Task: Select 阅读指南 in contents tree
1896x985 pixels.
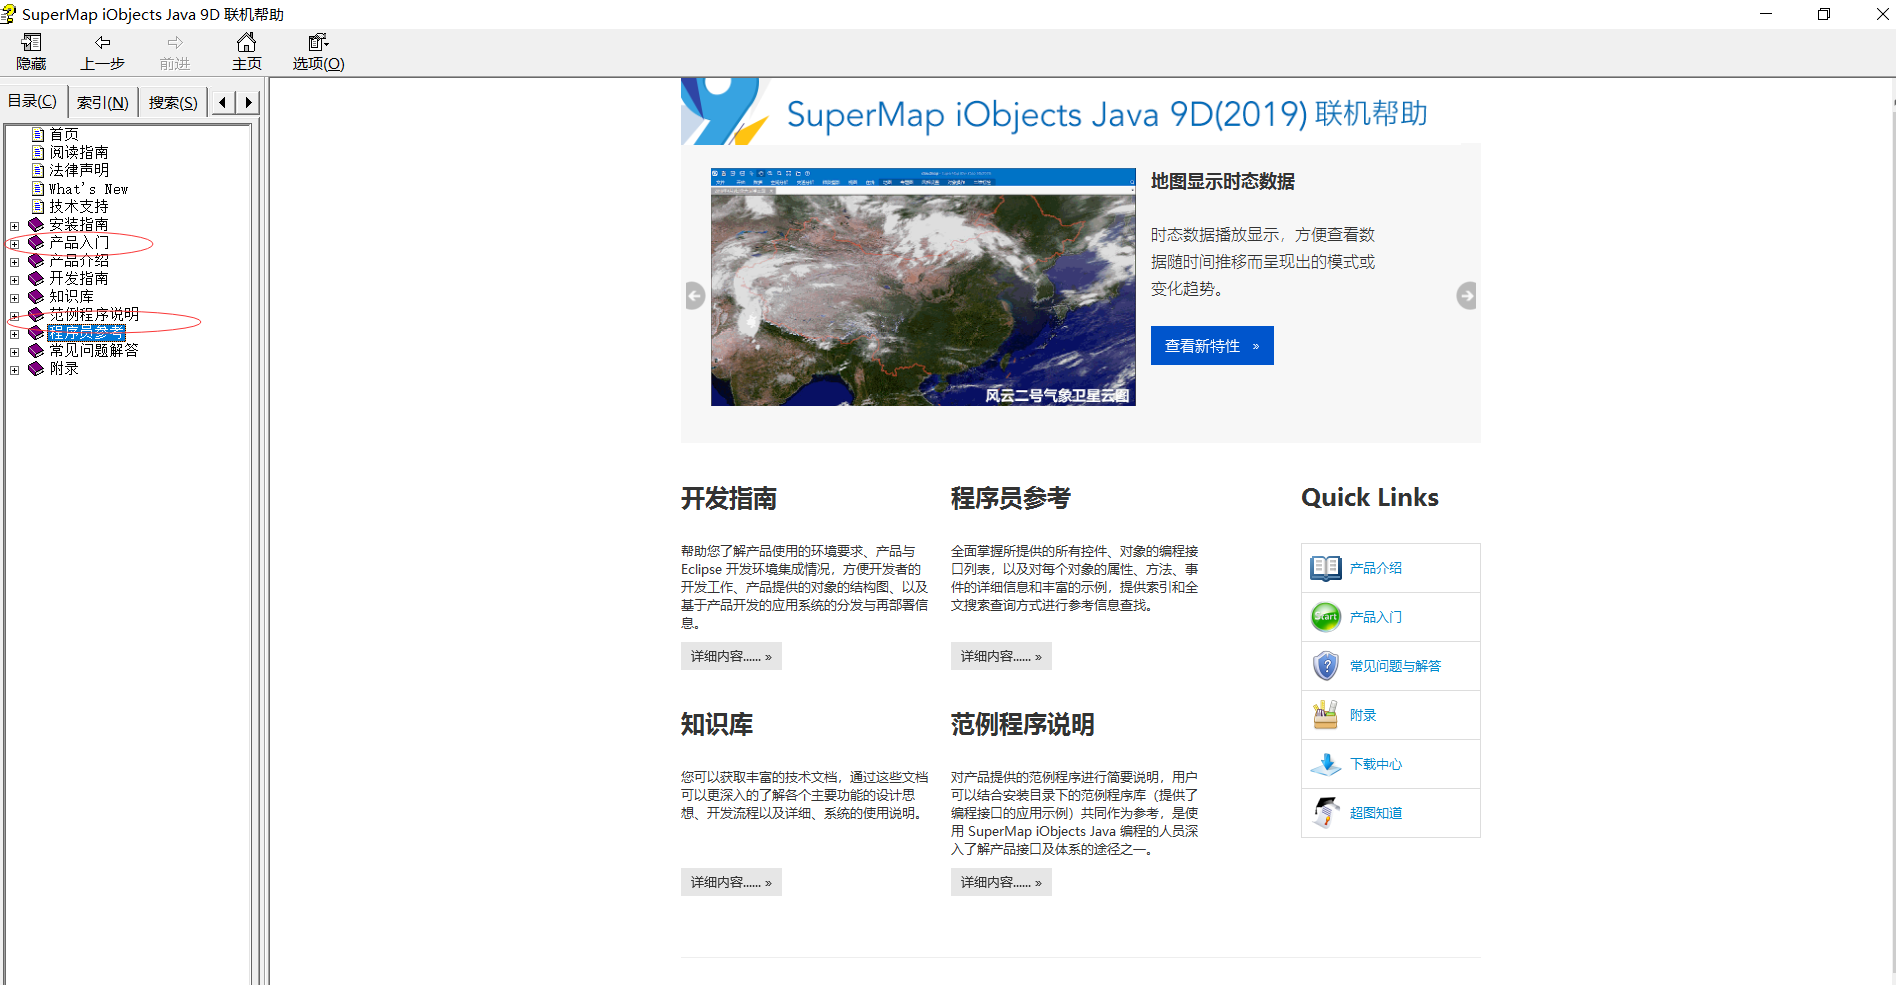Action: pos(79,152)
